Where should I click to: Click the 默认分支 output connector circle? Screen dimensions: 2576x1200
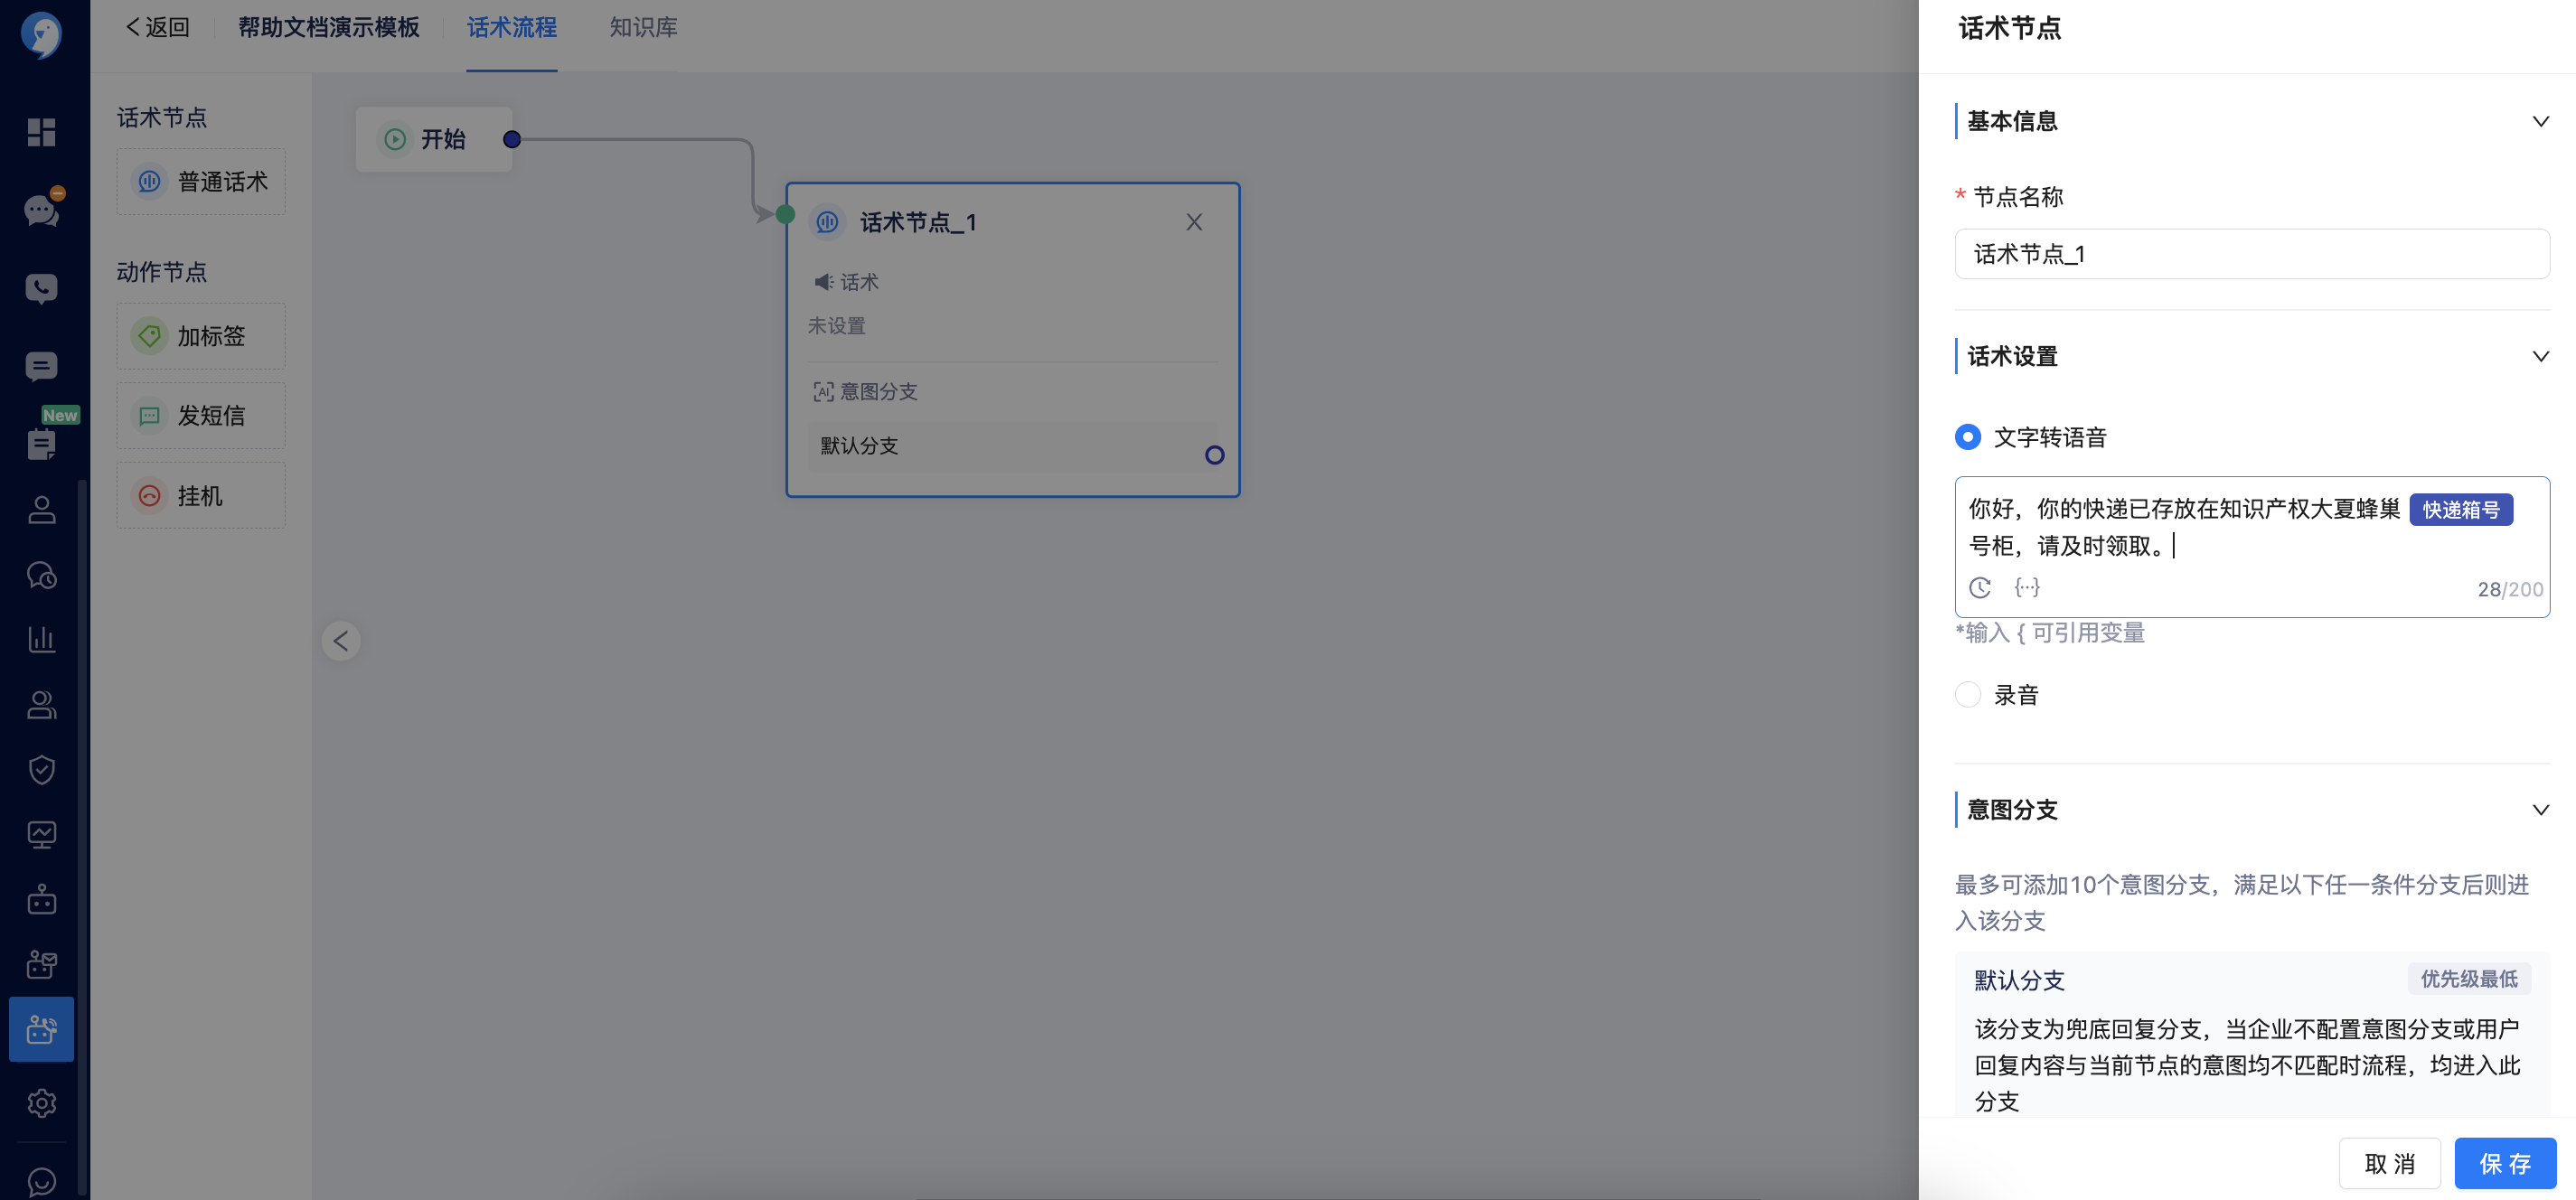1214,455
